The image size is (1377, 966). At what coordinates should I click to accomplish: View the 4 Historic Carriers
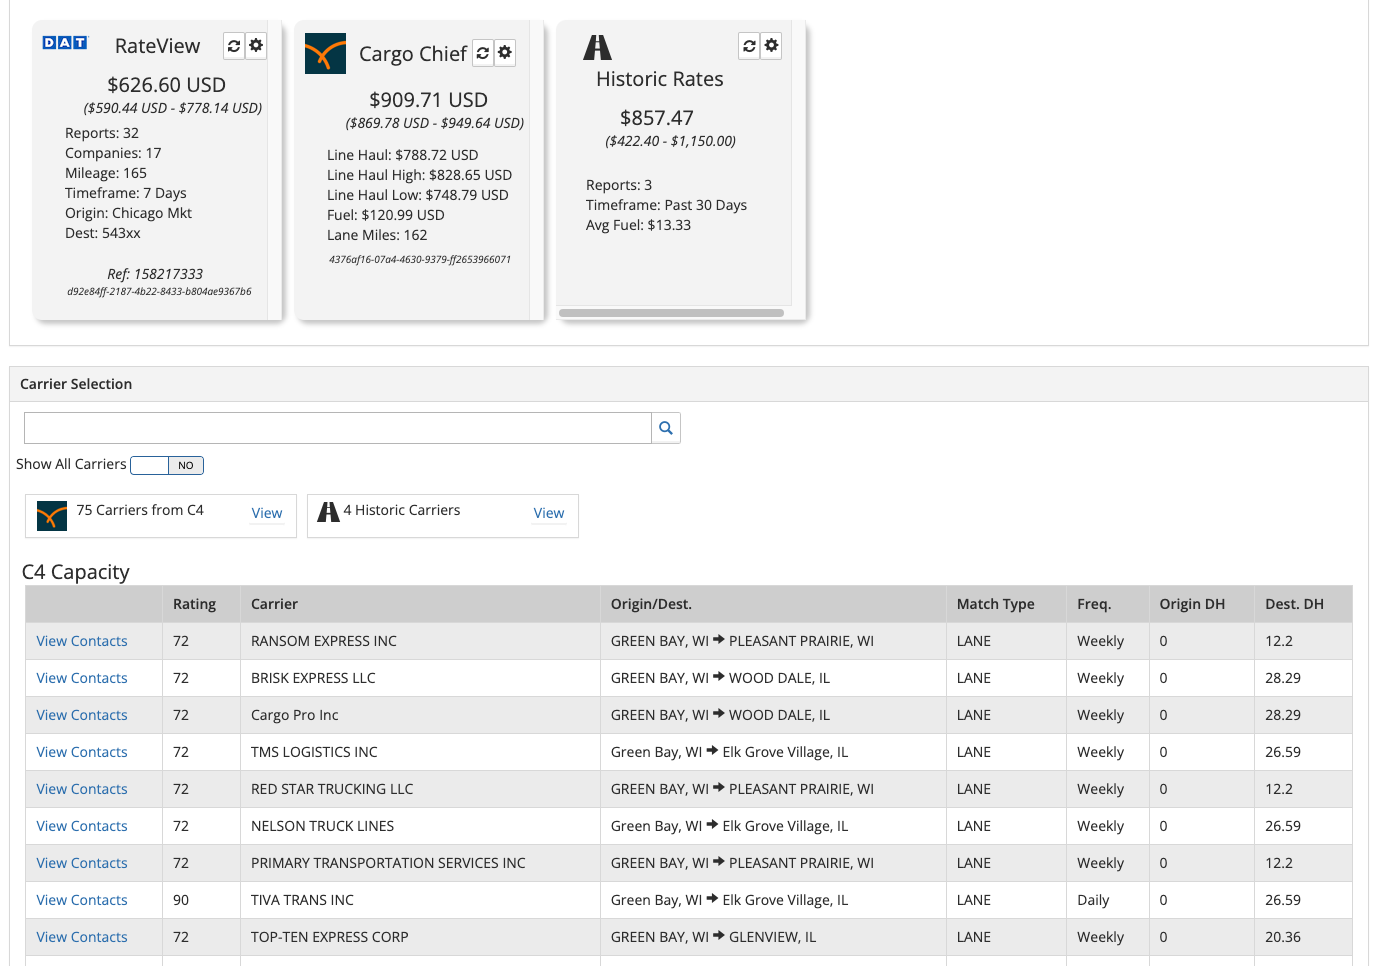point(548,513)
